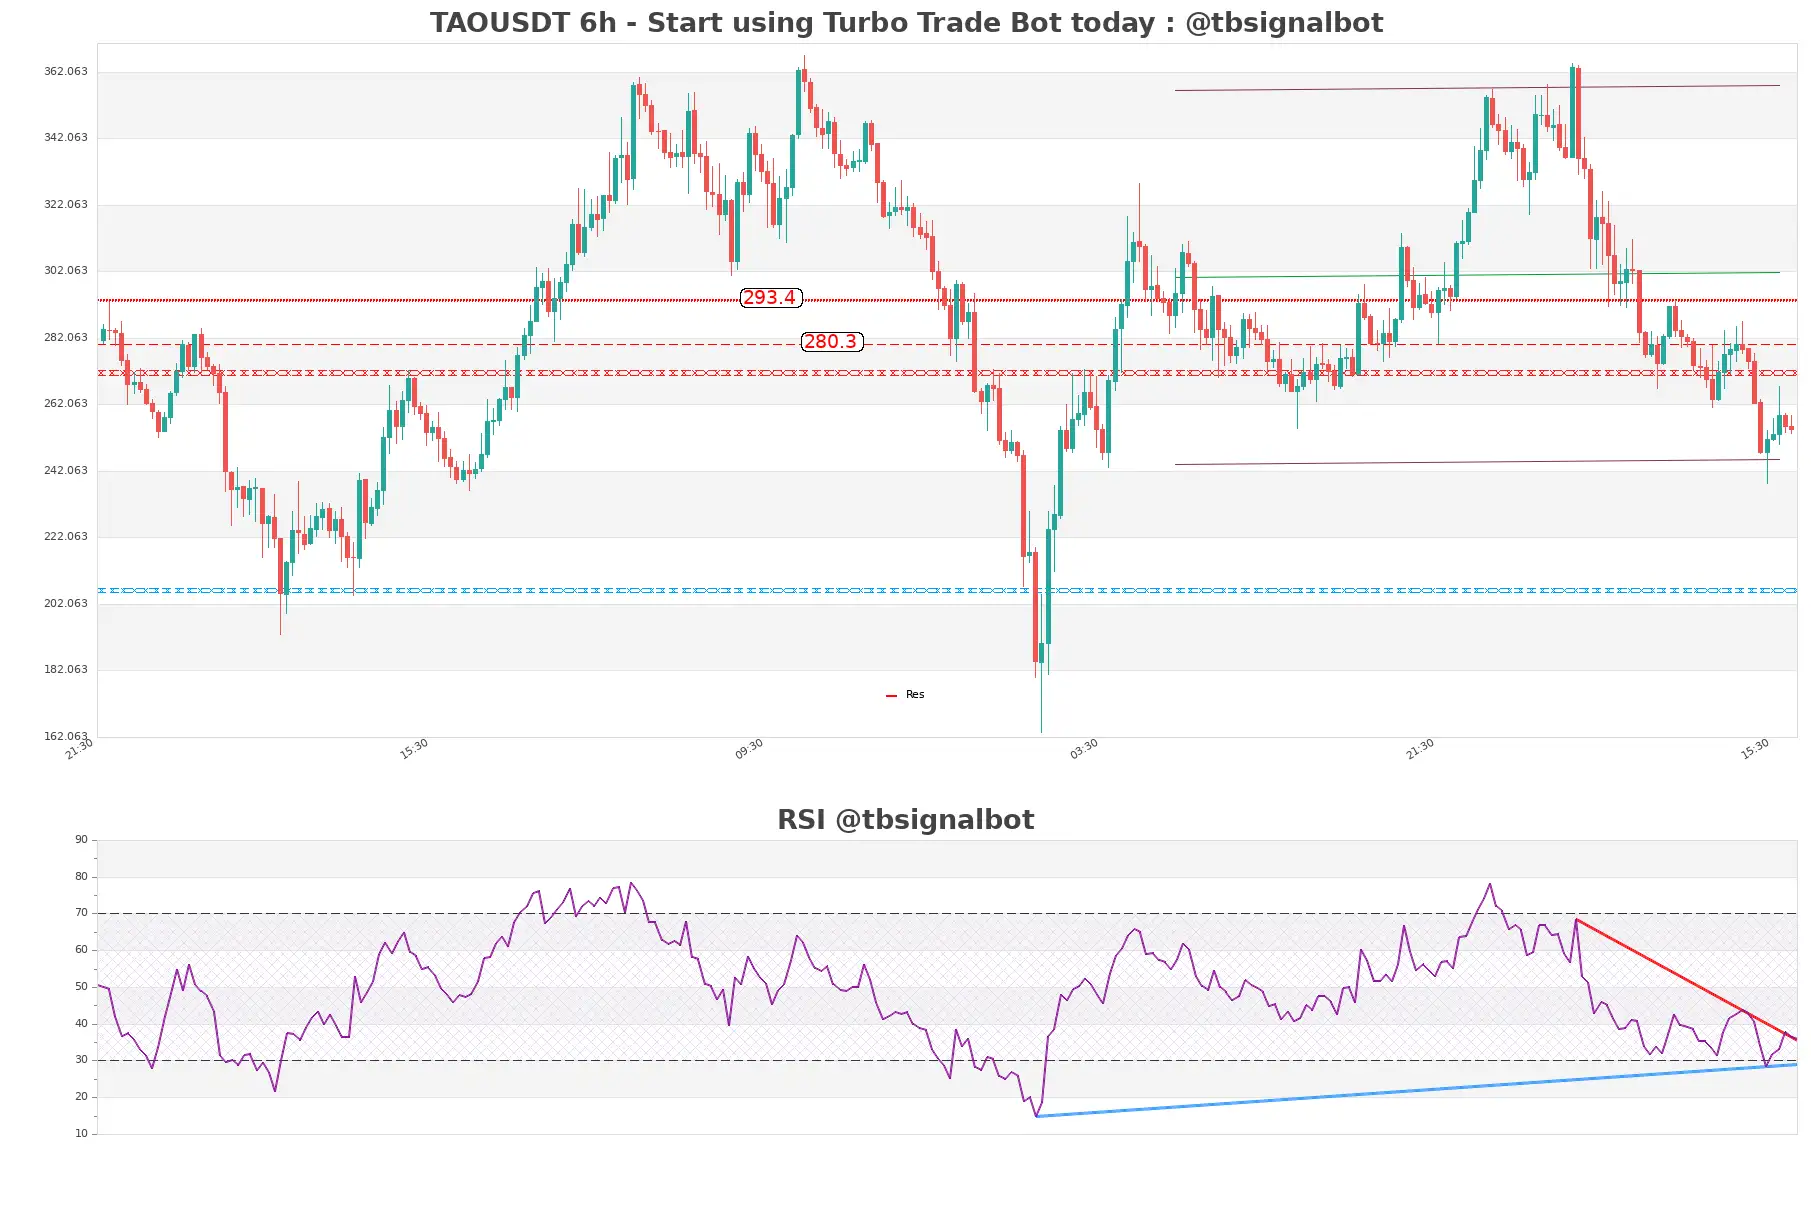Image resolution: width=1811 pixels, height=1208 pixels.
Task: Click the 09:30 time axis label
Action: (749, 749)
